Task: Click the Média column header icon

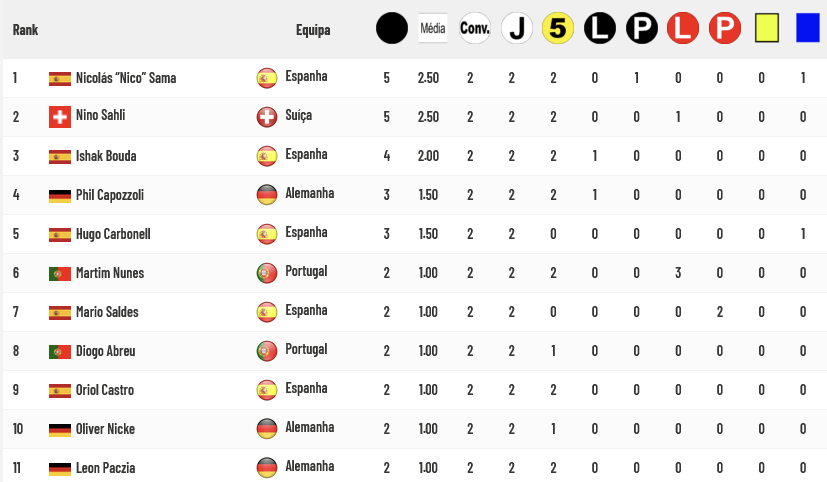Action: click(x=432, y=28)
